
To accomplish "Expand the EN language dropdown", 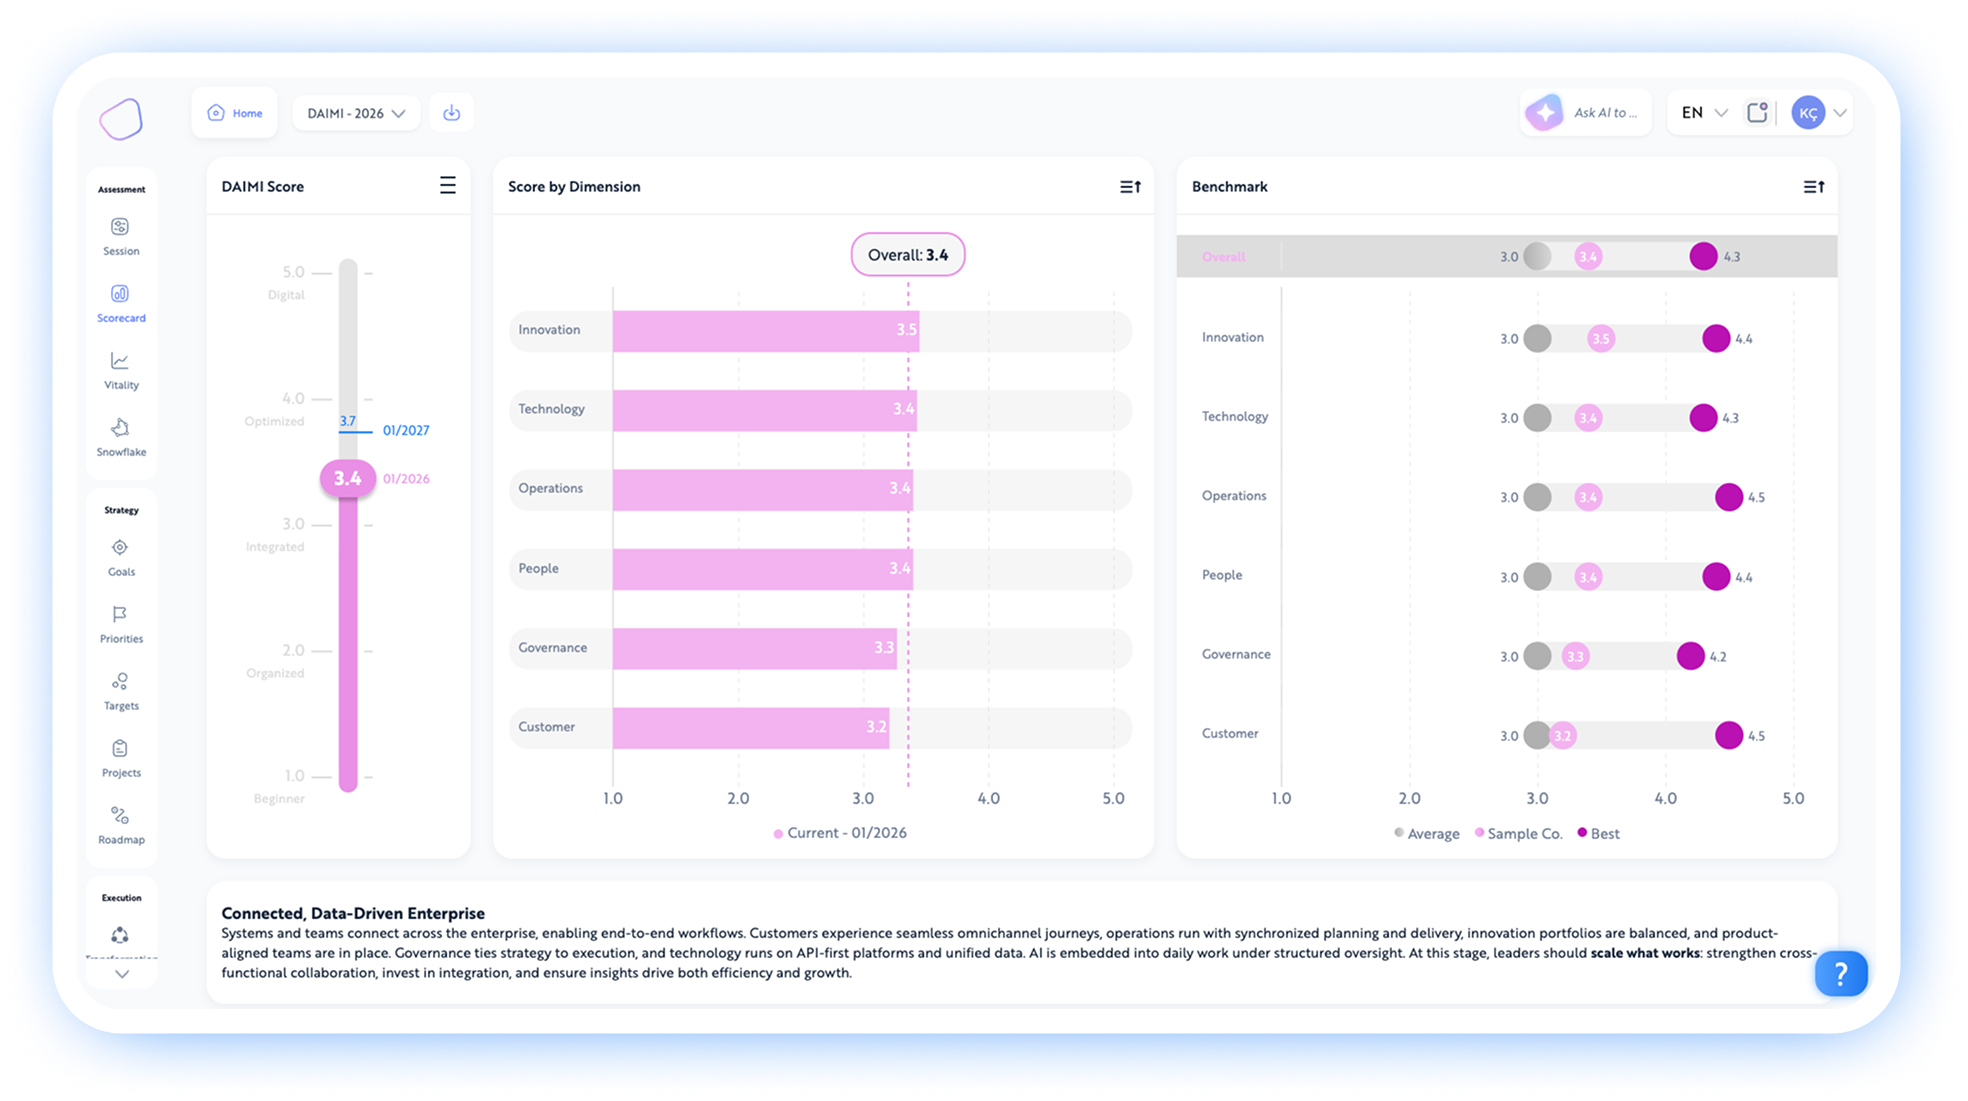I will 1704,113.
